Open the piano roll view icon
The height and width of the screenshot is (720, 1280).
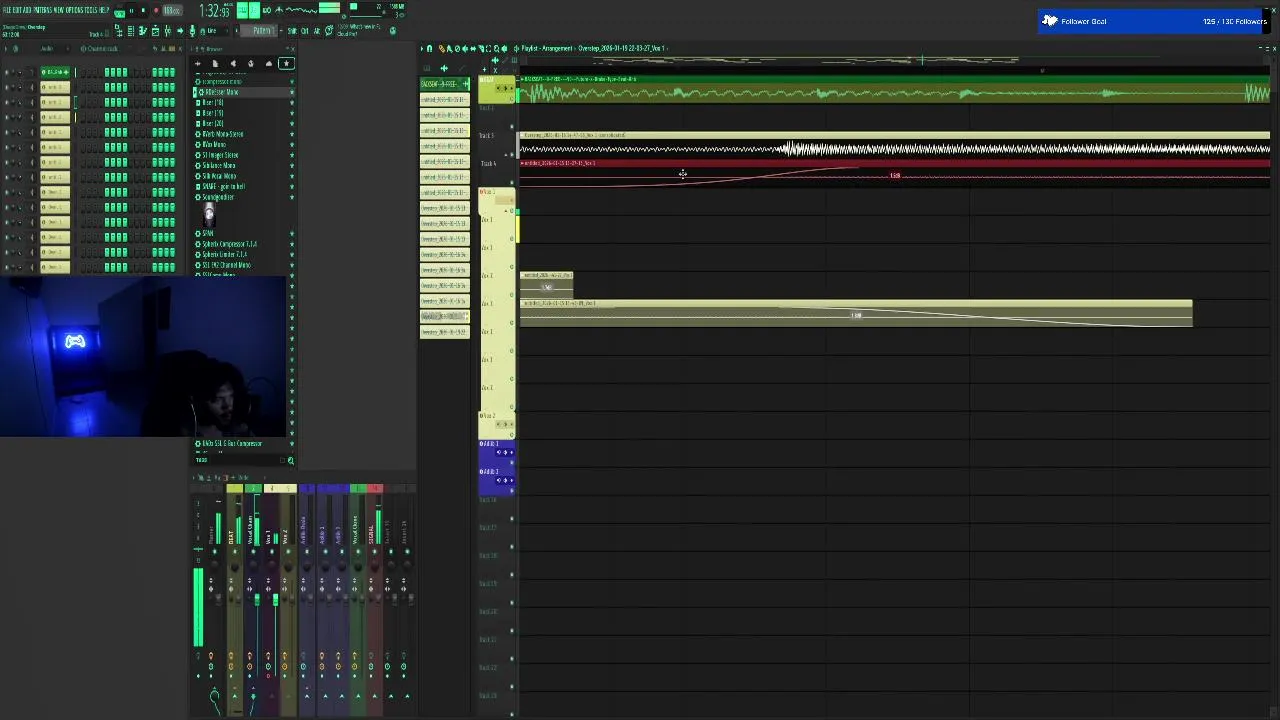142,31
